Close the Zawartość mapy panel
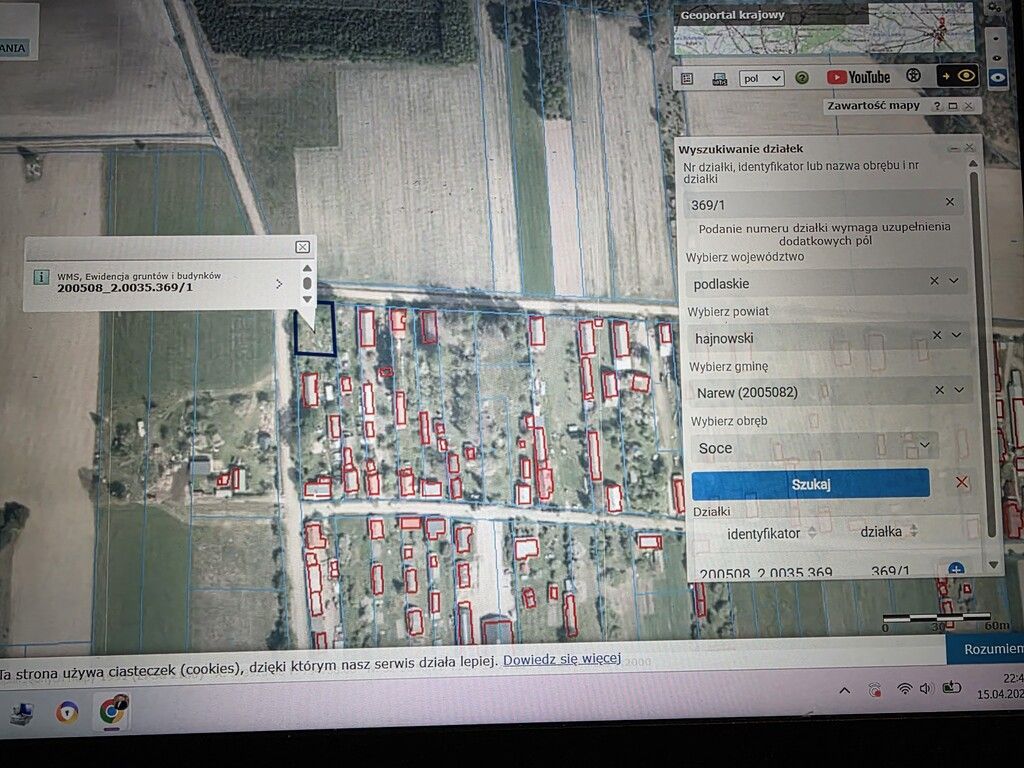Screen dimensions: 1024x768 tap(968, 105)
